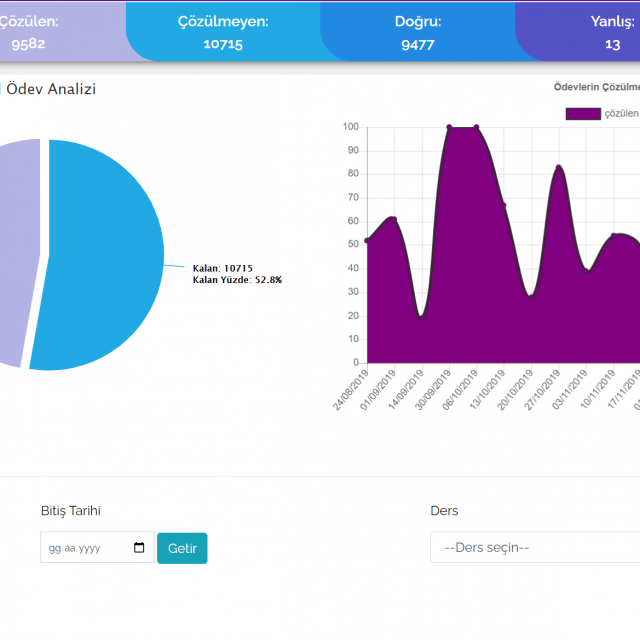This screenshot has height=640, width=640.
Task: Click the Kalan: 10715 pie label
Action: 222,268
